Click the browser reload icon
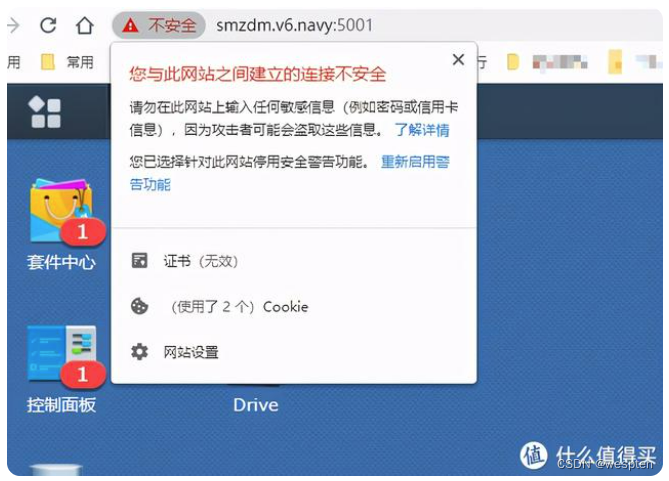 coord(48,25)
